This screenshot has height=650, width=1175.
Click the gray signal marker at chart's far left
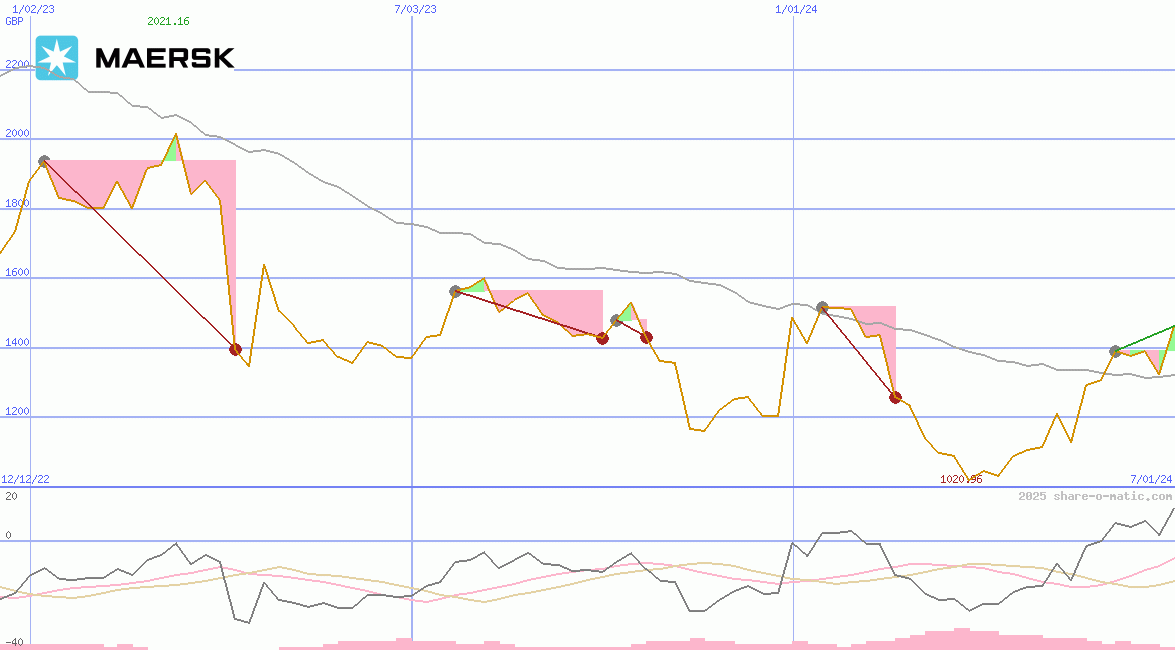tap(44, 161)
